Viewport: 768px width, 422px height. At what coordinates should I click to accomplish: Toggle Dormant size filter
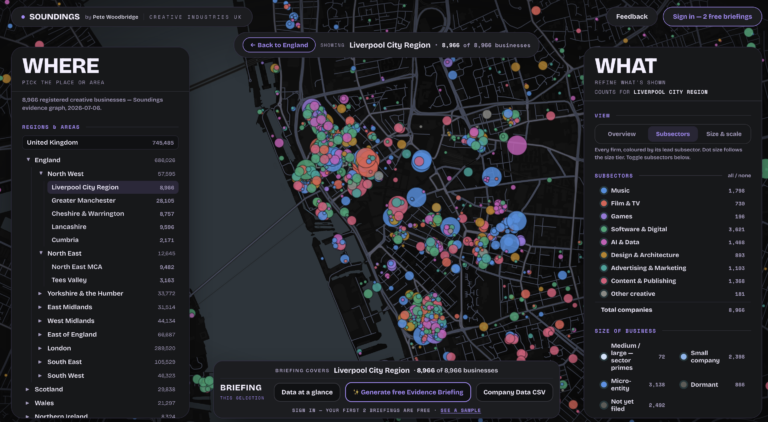tap(714, 384)
